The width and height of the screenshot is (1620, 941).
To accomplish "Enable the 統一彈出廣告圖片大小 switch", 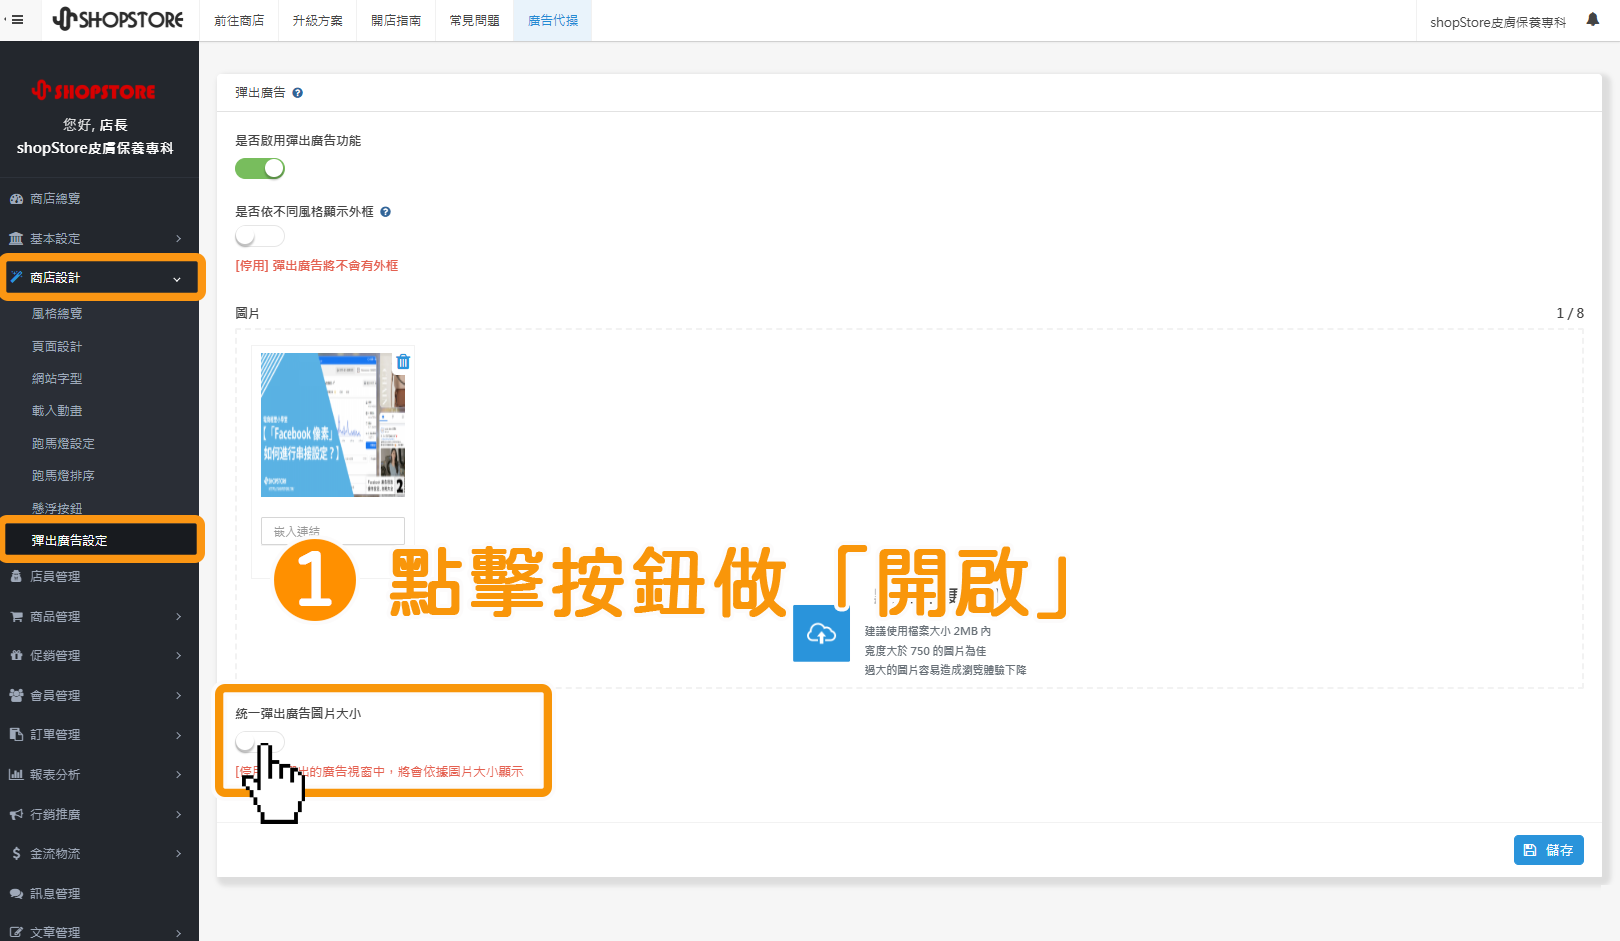I will 260,742.
